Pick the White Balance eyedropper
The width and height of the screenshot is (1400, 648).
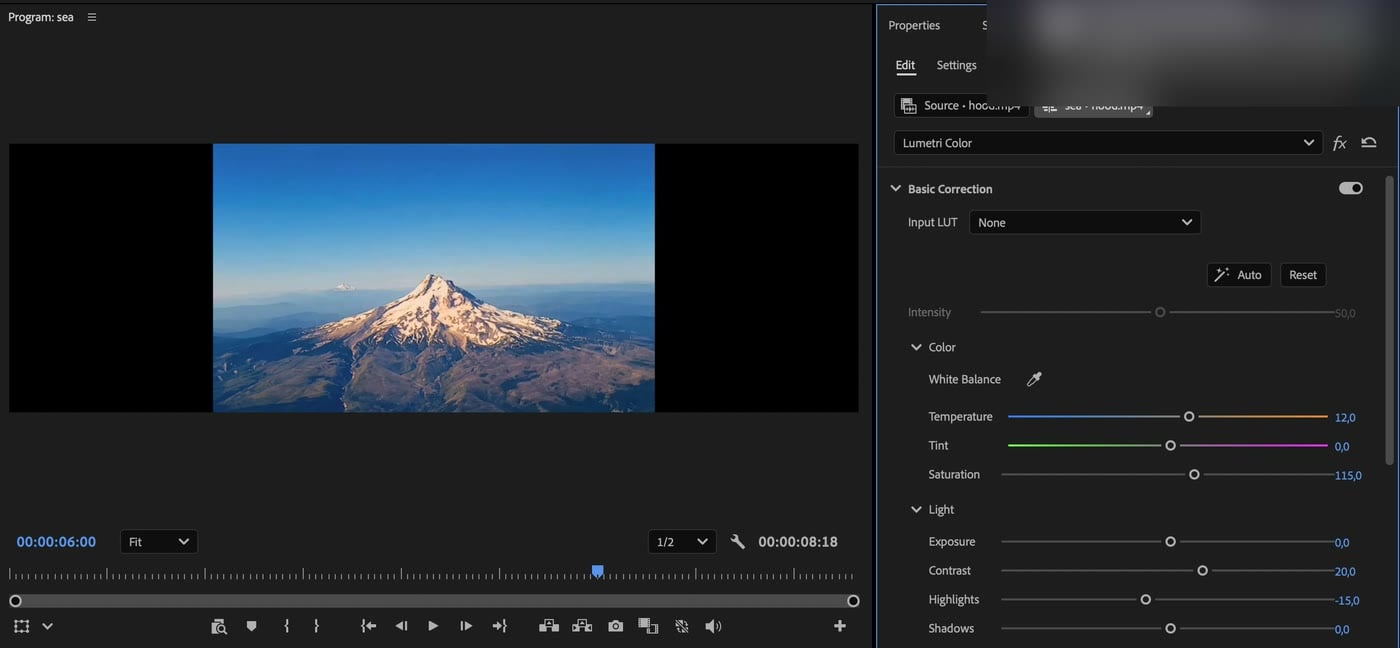coord(1034,379)
